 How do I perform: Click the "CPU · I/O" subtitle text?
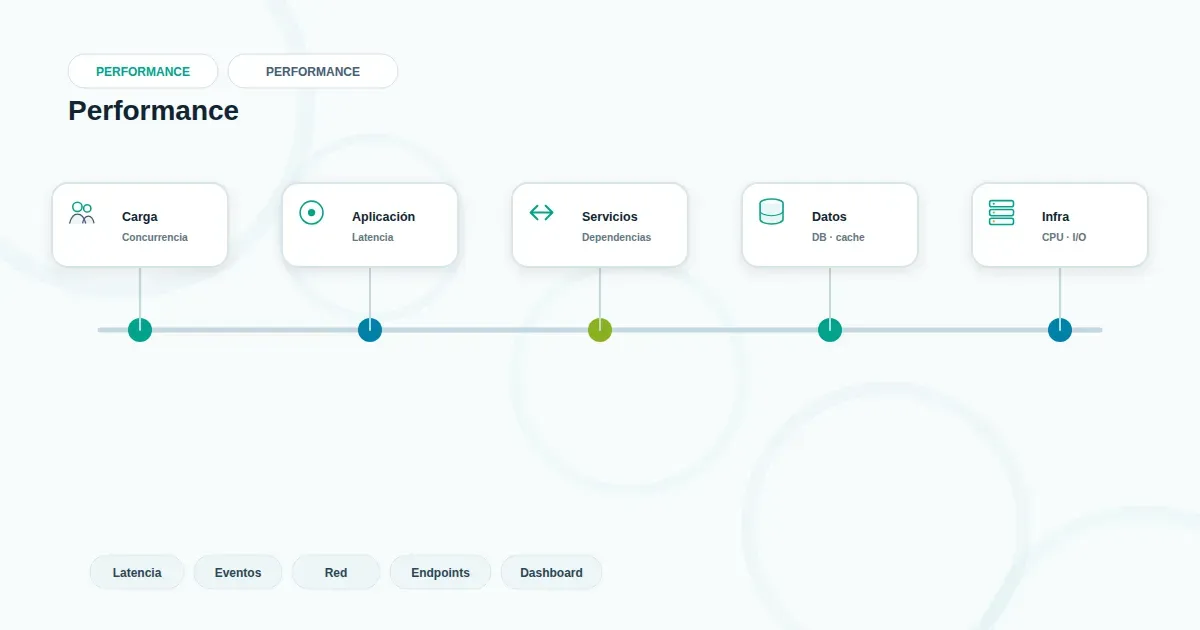coord(1064,238)
